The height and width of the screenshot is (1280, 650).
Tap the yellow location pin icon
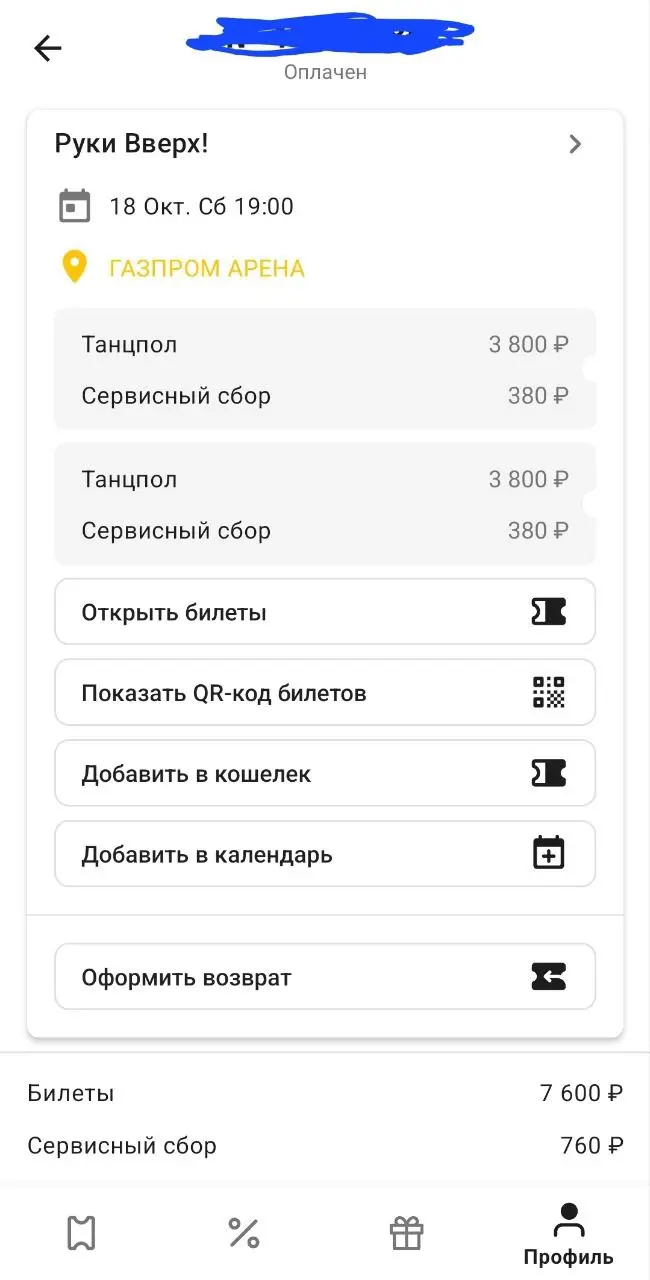pyautogui.click(x=75, y=267)
